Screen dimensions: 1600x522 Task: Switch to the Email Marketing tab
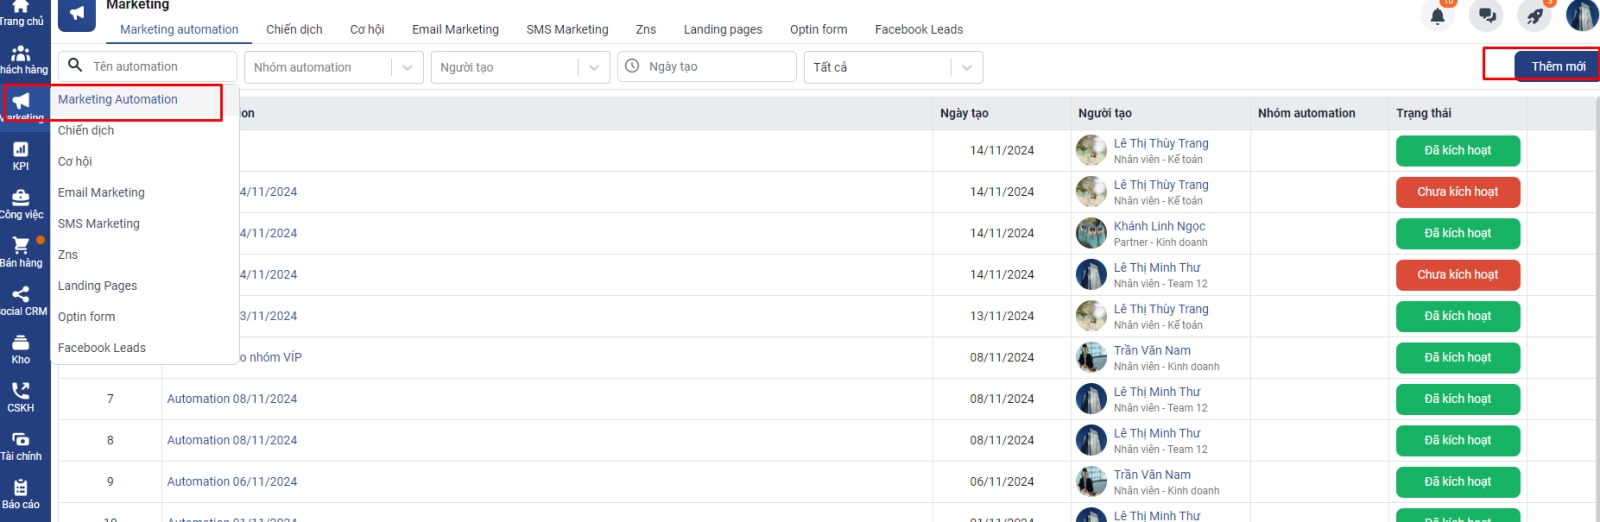pyautogui.click(x=455, y=29)
